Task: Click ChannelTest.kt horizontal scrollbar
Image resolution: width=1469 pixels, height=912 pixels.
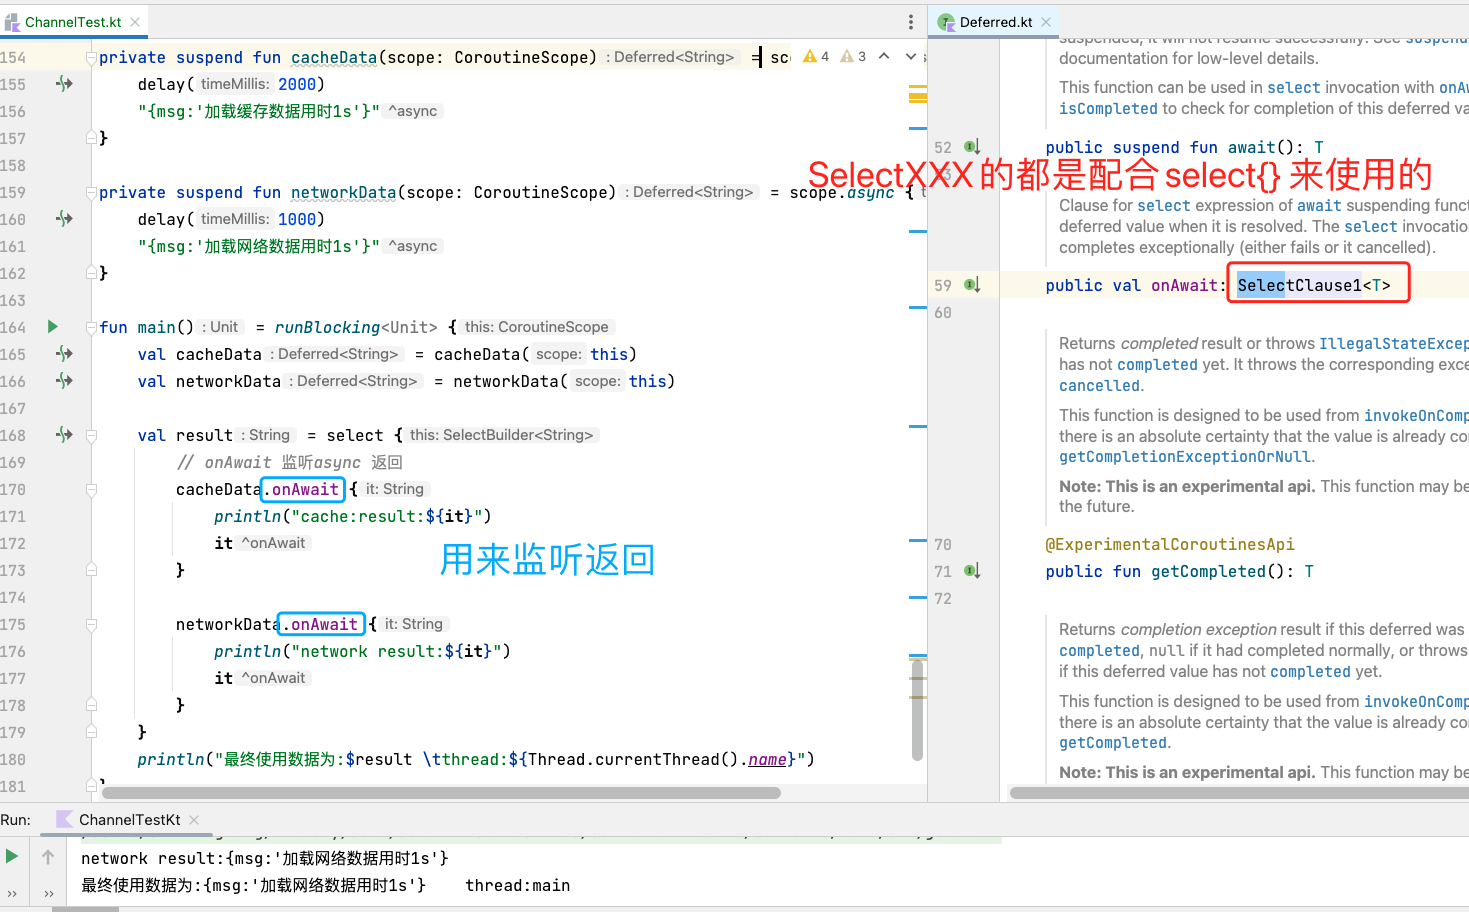Action: (440, 793)
